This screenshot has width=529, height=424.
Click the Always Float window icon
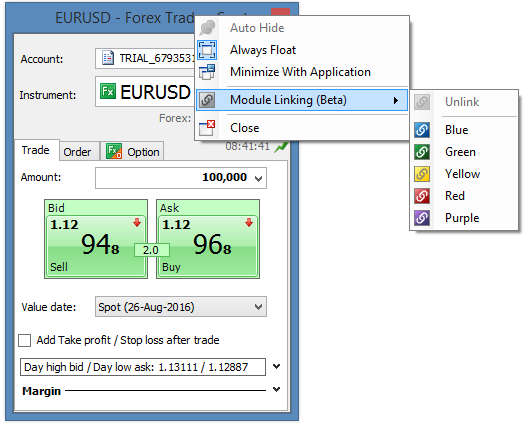point(206,50)
